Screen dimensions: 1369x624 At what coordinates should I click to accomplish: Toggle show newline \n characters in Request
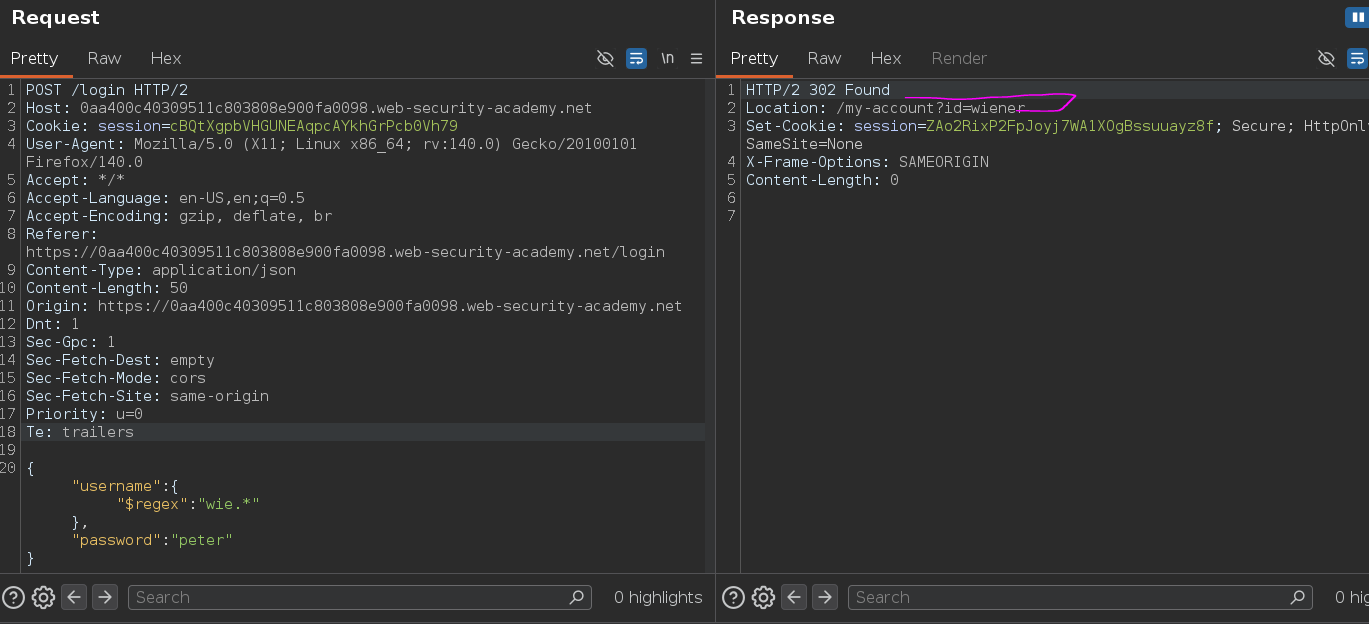667,58
